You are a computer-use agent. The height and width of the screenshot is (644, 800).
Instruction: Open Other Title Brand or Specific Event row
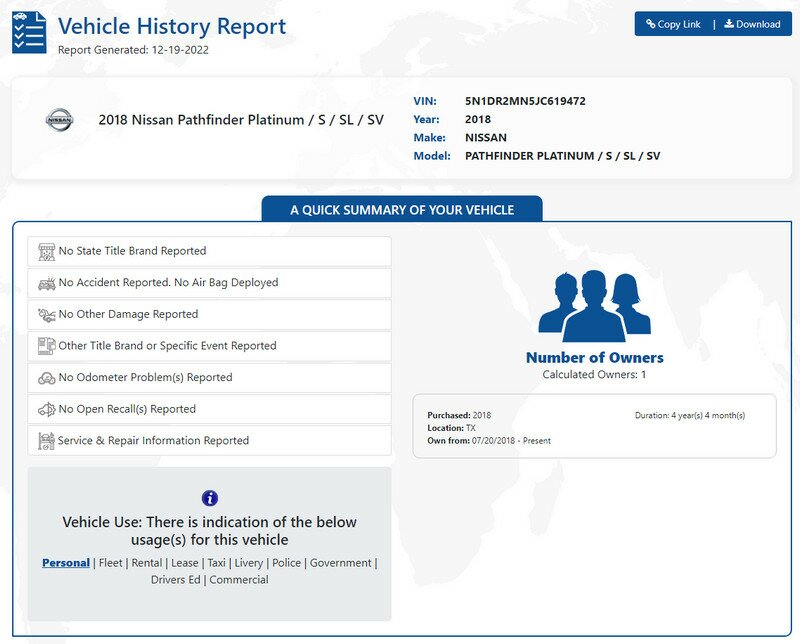210,346
